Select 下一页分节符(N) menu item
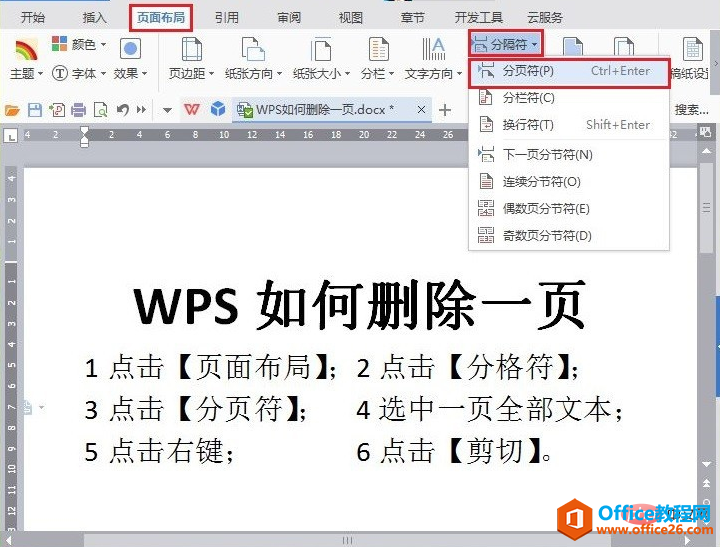This screenshot has width=720, height=547. pyautogui.click(x=569, y=155)
